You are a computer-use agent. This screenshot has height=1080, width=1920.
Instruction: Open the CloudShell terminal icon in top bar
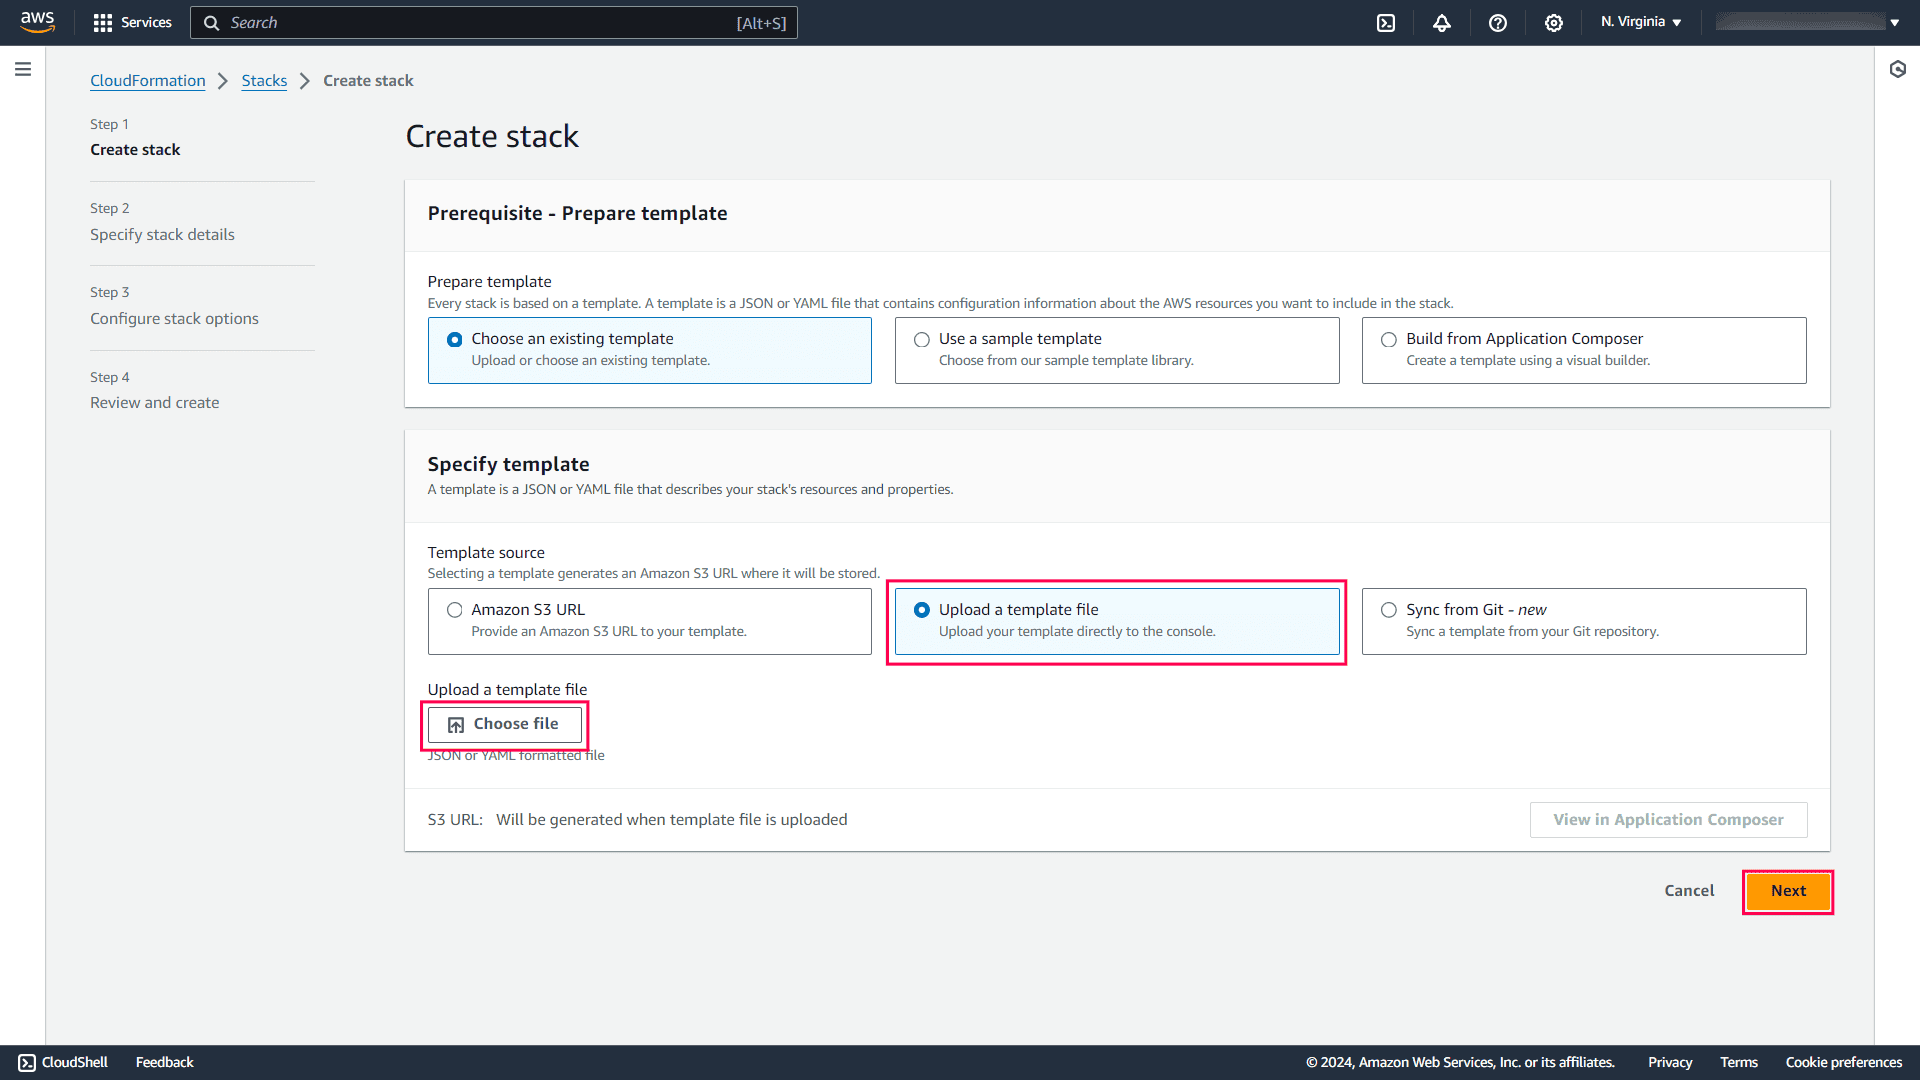tap(1386, 22)
